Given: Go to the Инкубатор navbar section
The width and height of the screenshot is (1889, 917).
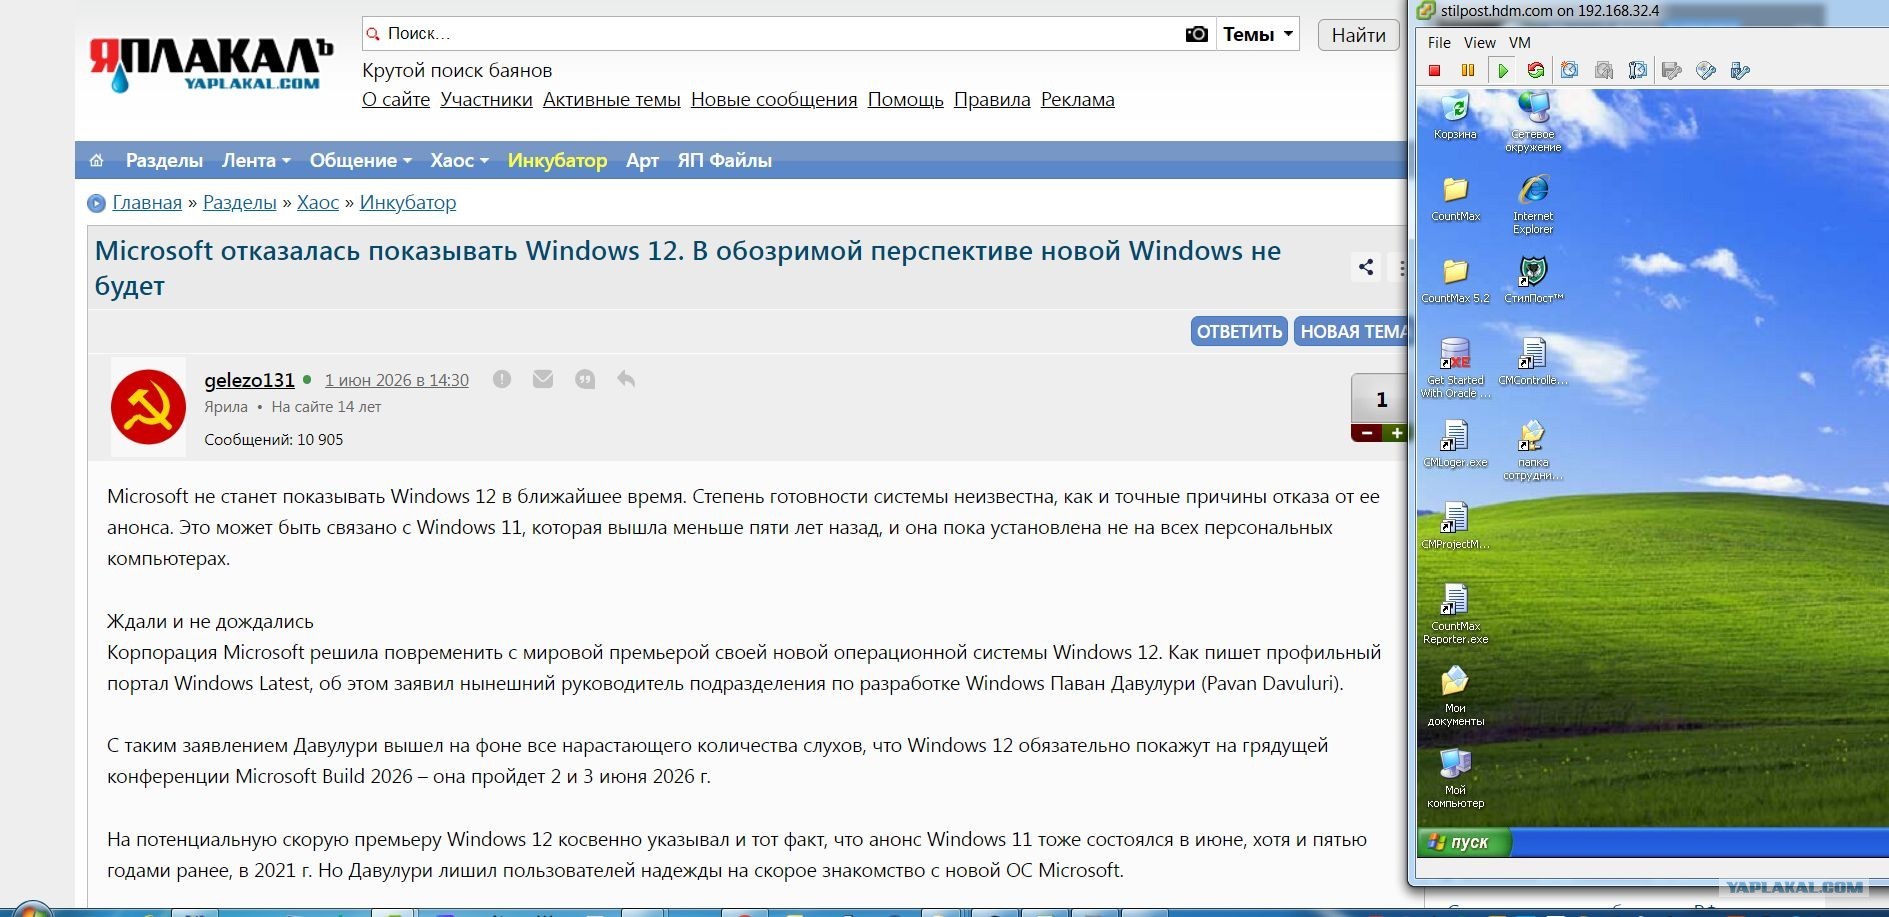Looking at the screenshot, I should (557, 160).
